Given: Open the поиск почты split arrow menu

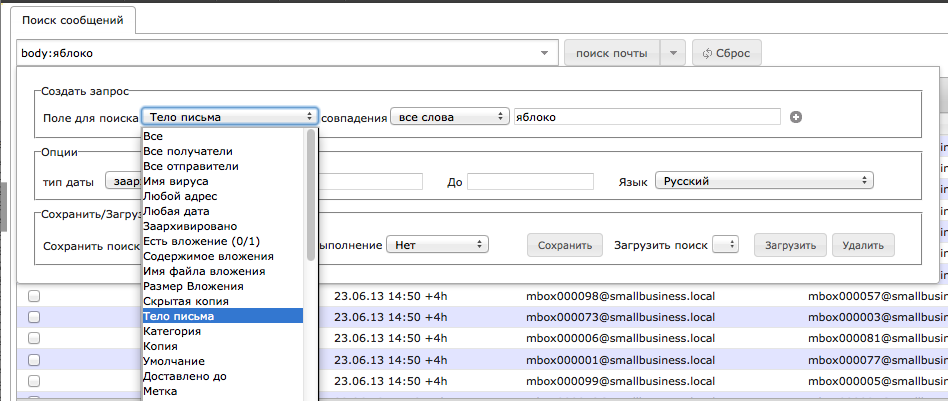Looking at the screenshot, I should pos(674,53).
